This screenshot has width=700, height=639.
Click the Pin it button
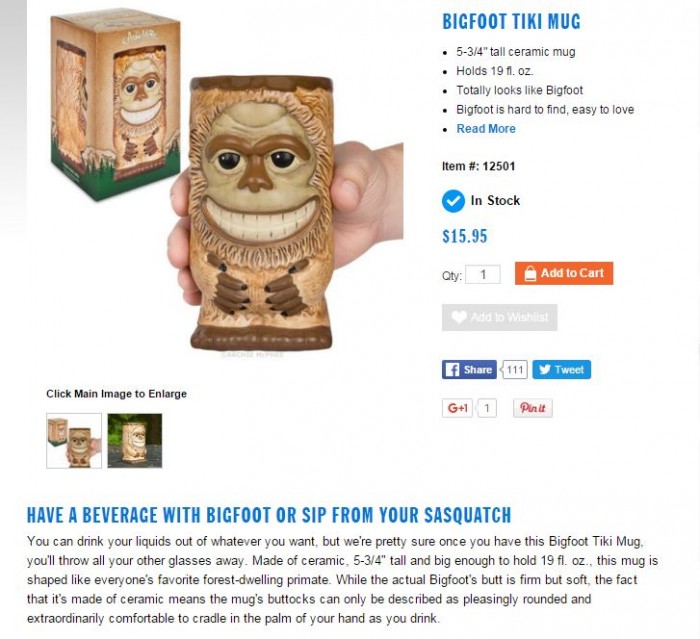(533, 408)
